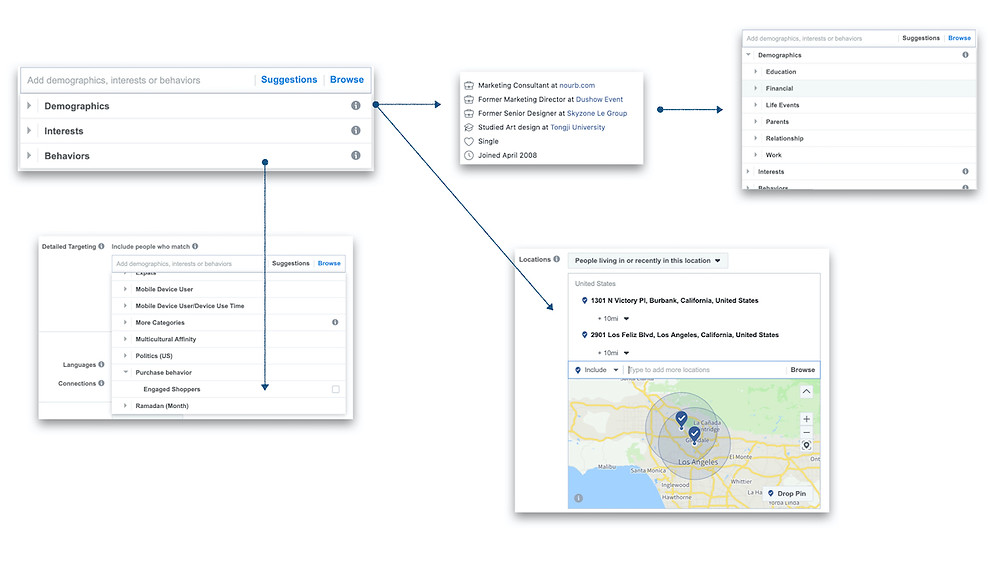Expand Interests in the large targeting panel
Image resolution: width=1000 pixels, height=563 pixels.
click(29, 131)
